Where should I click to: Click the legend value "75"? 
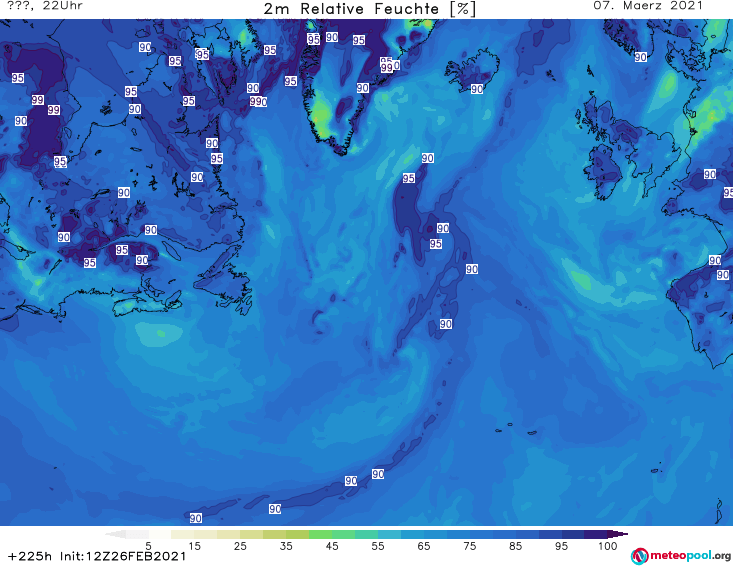tap(469, 546)
